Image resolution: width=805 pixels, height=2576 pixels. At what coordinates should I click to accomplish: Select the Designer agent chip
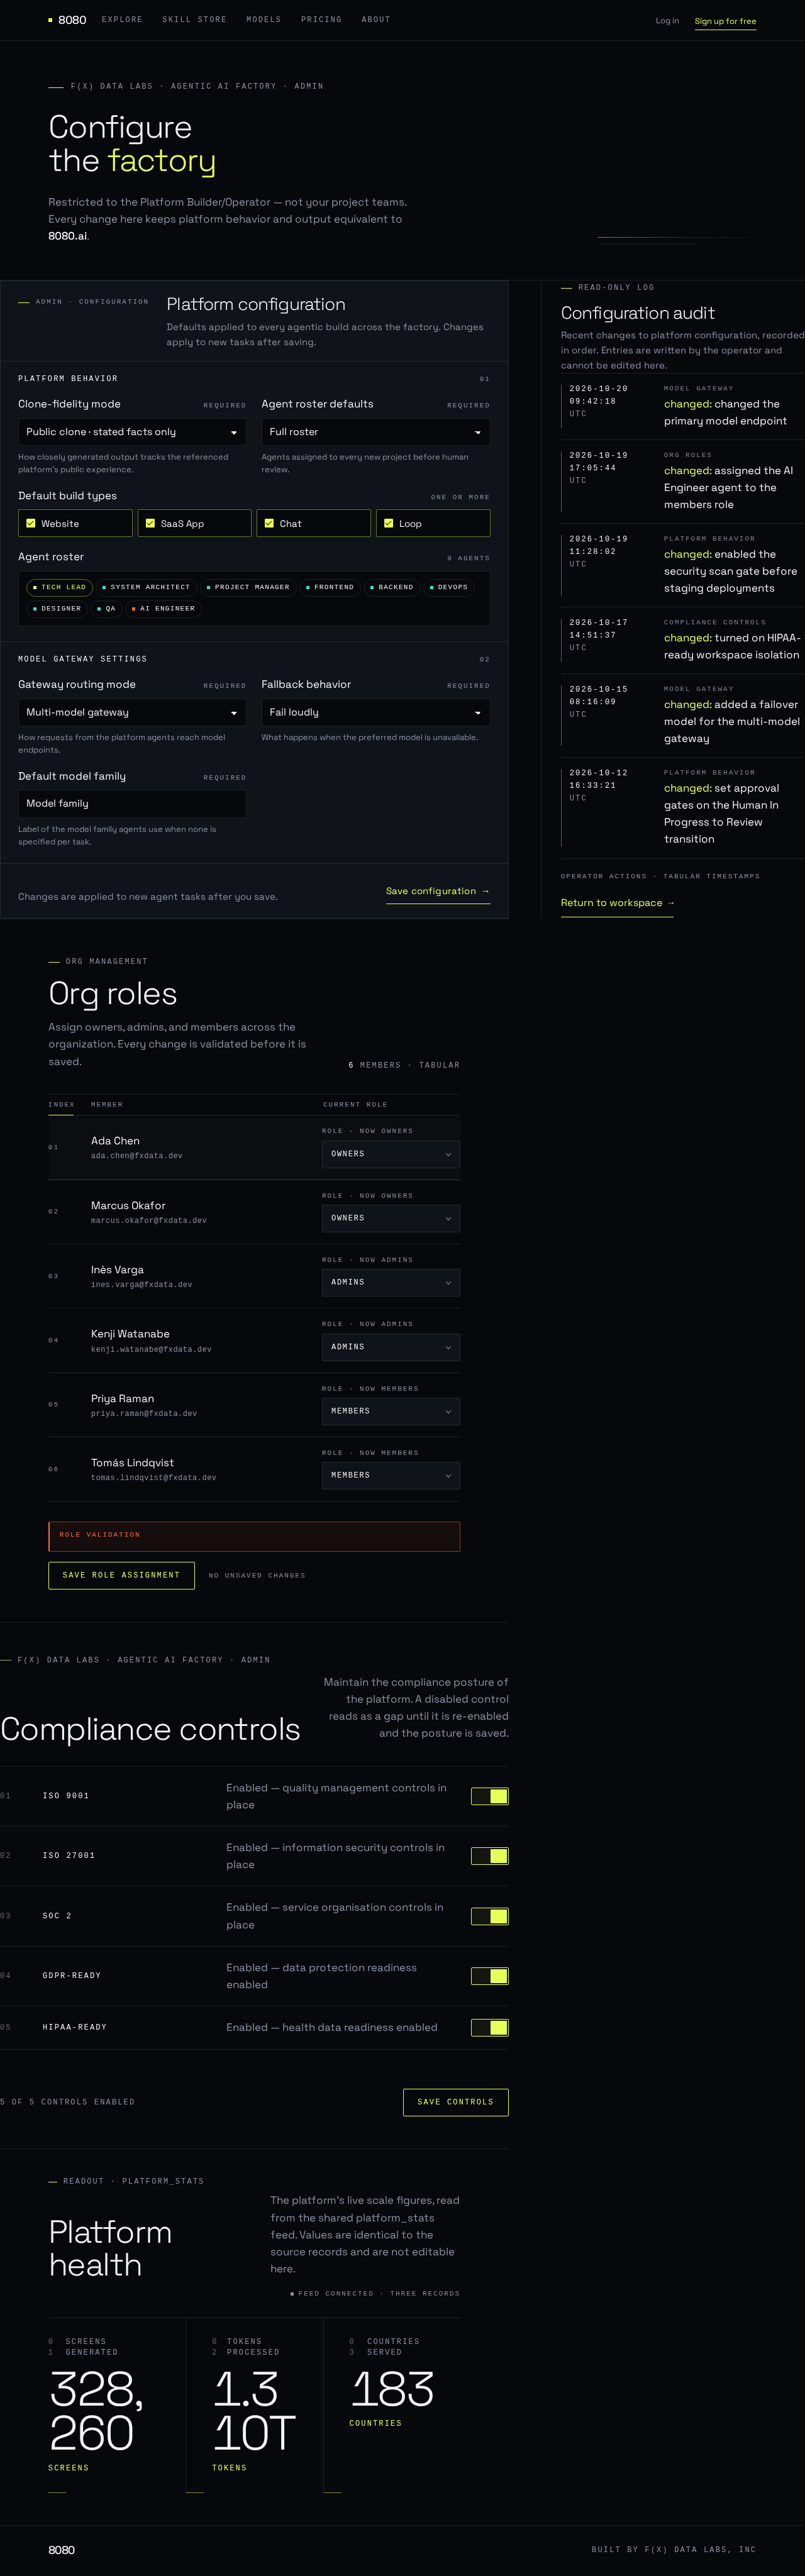click(x=57, y=608)
